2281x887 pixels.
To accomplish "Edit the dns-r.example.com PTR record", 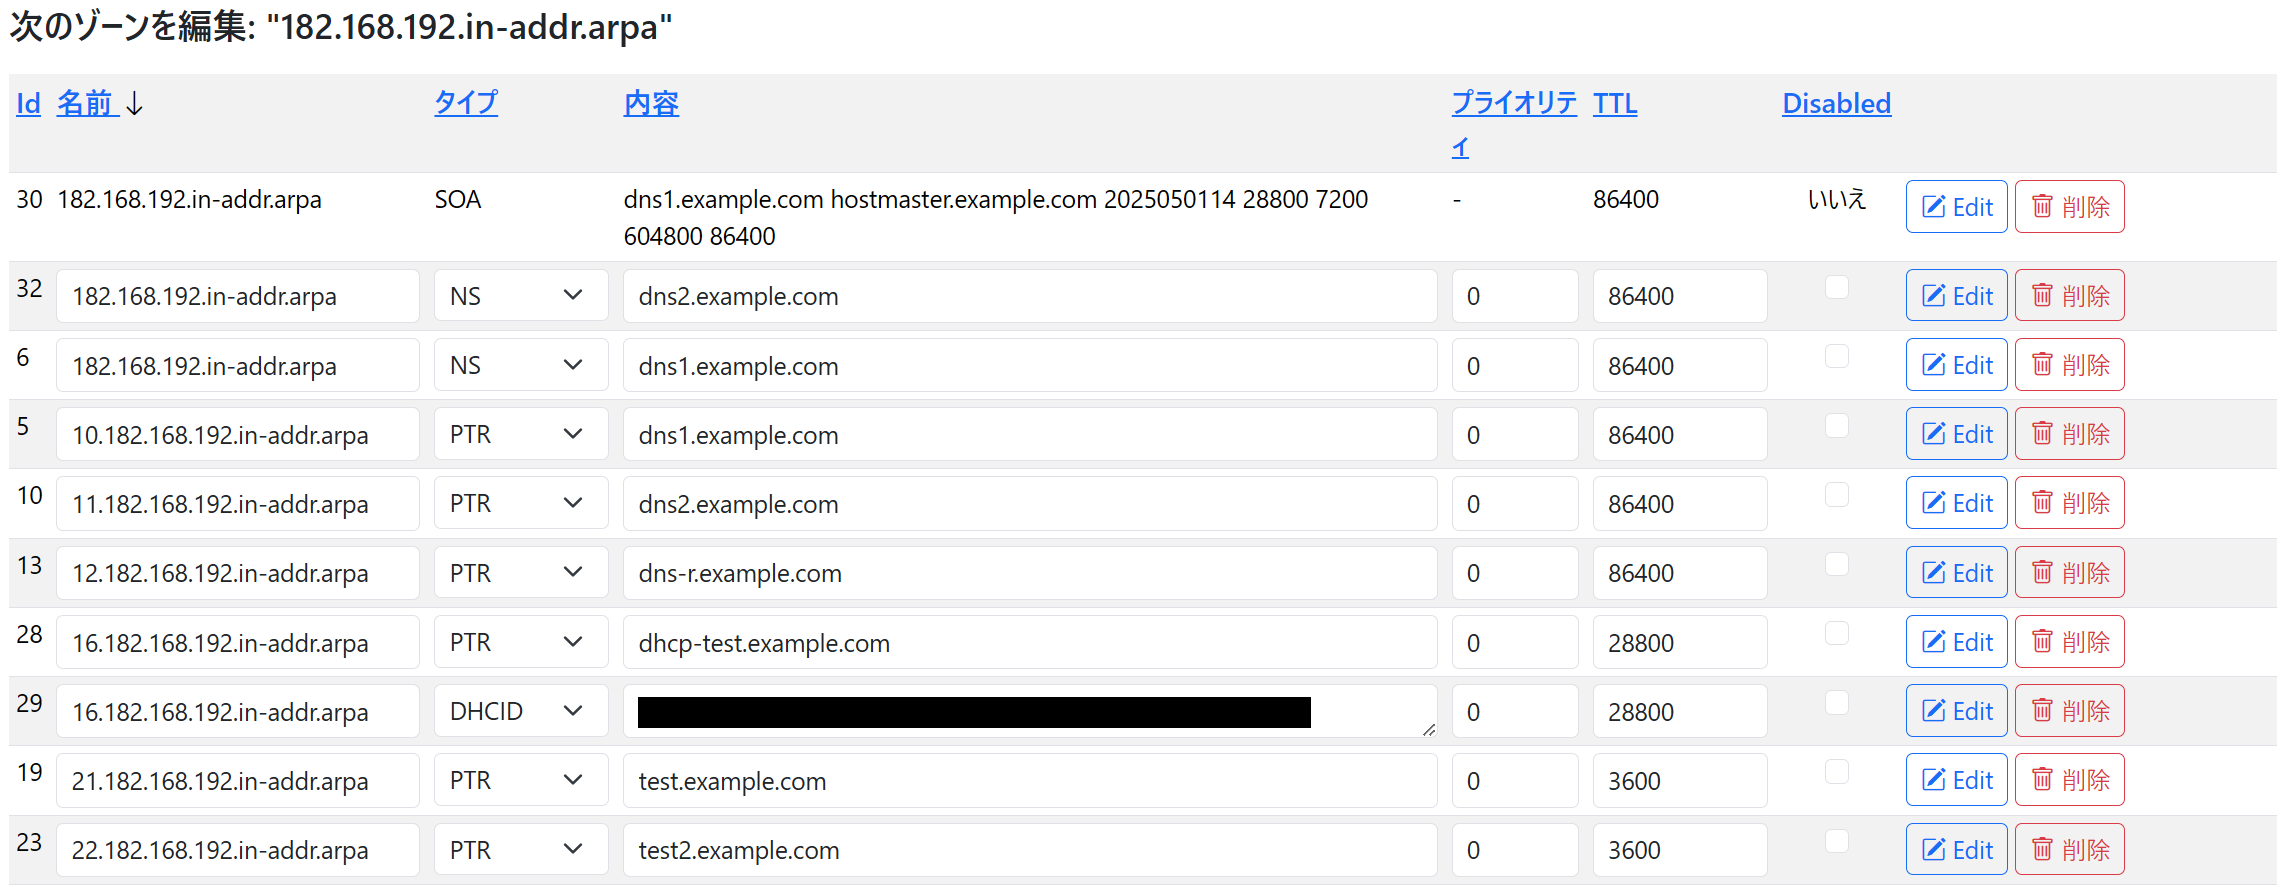I will point(1956,573).
